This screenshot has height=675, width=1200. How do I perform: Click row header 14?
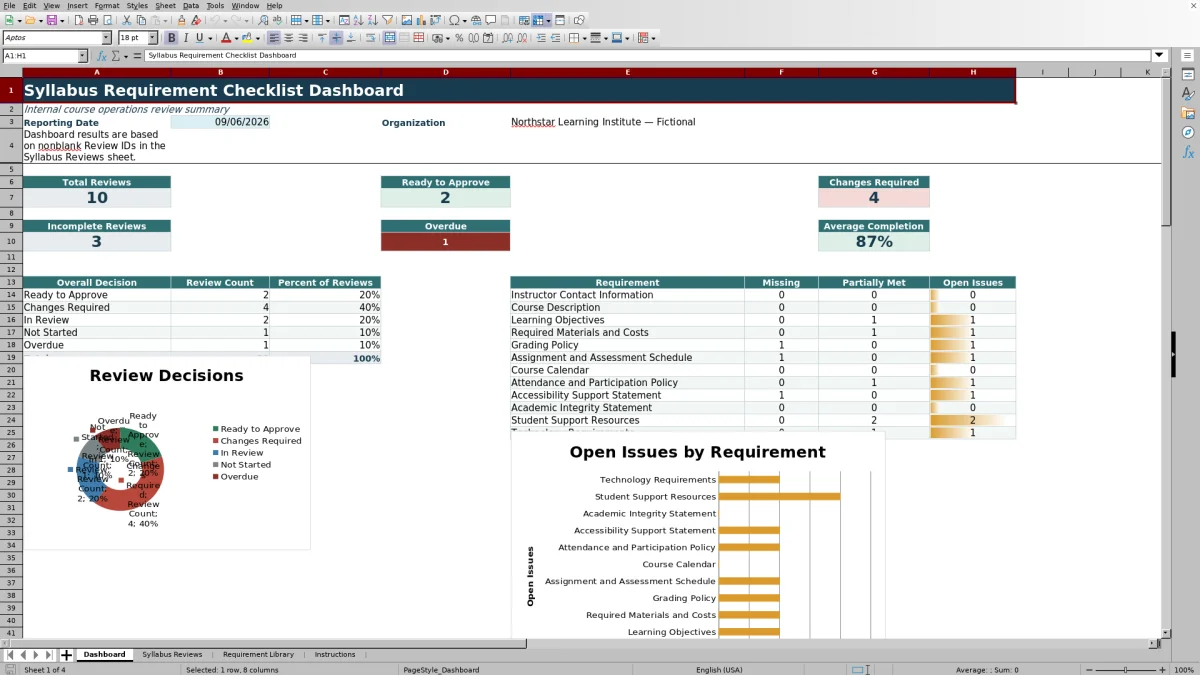(11, 295)
